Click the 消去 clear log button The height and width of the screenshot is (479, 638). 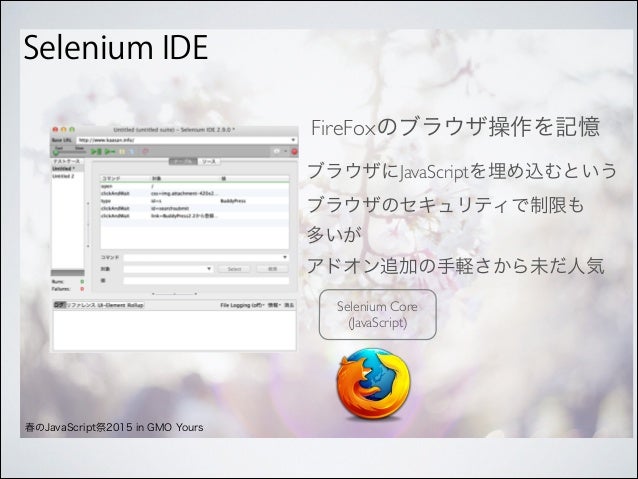pyautogui.click(x=289, y=305)
